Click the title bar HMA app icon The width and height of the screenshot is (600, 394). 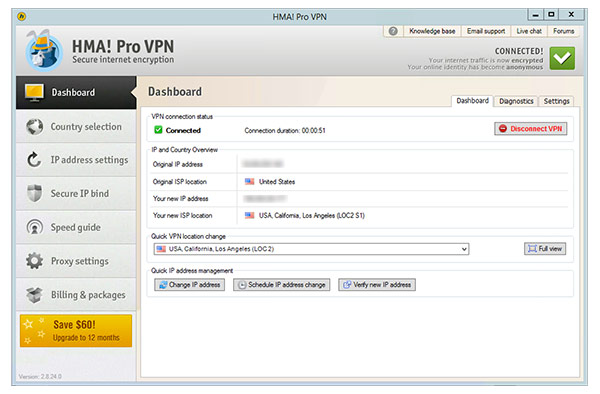pos(22,16)
